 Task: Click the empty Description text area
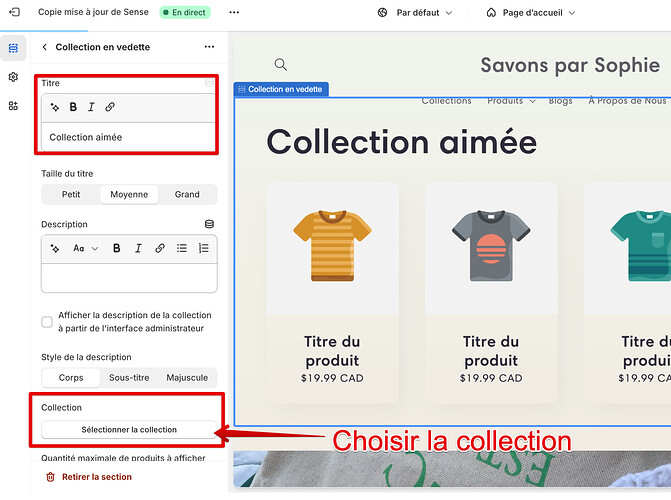pyautogui.click(x=129, y=278)
